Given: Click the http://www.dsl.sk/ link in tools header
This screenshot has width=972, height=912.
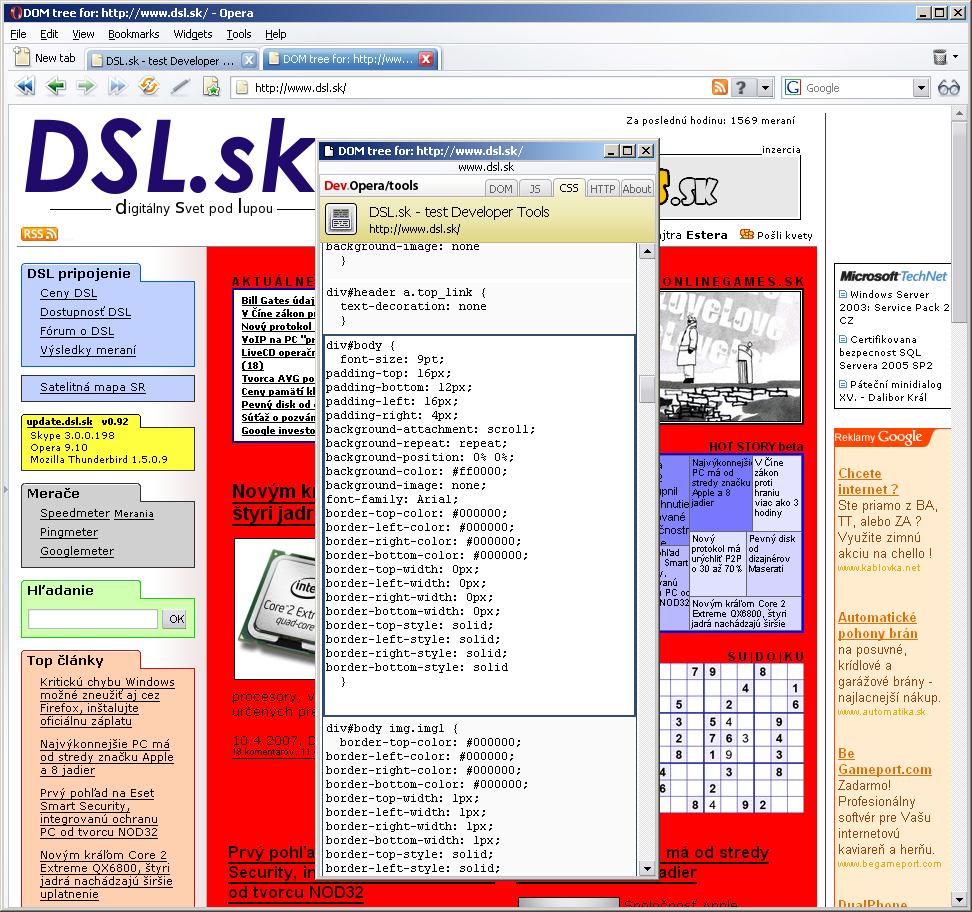Looking at the screenshot, I should click(414, 229).
